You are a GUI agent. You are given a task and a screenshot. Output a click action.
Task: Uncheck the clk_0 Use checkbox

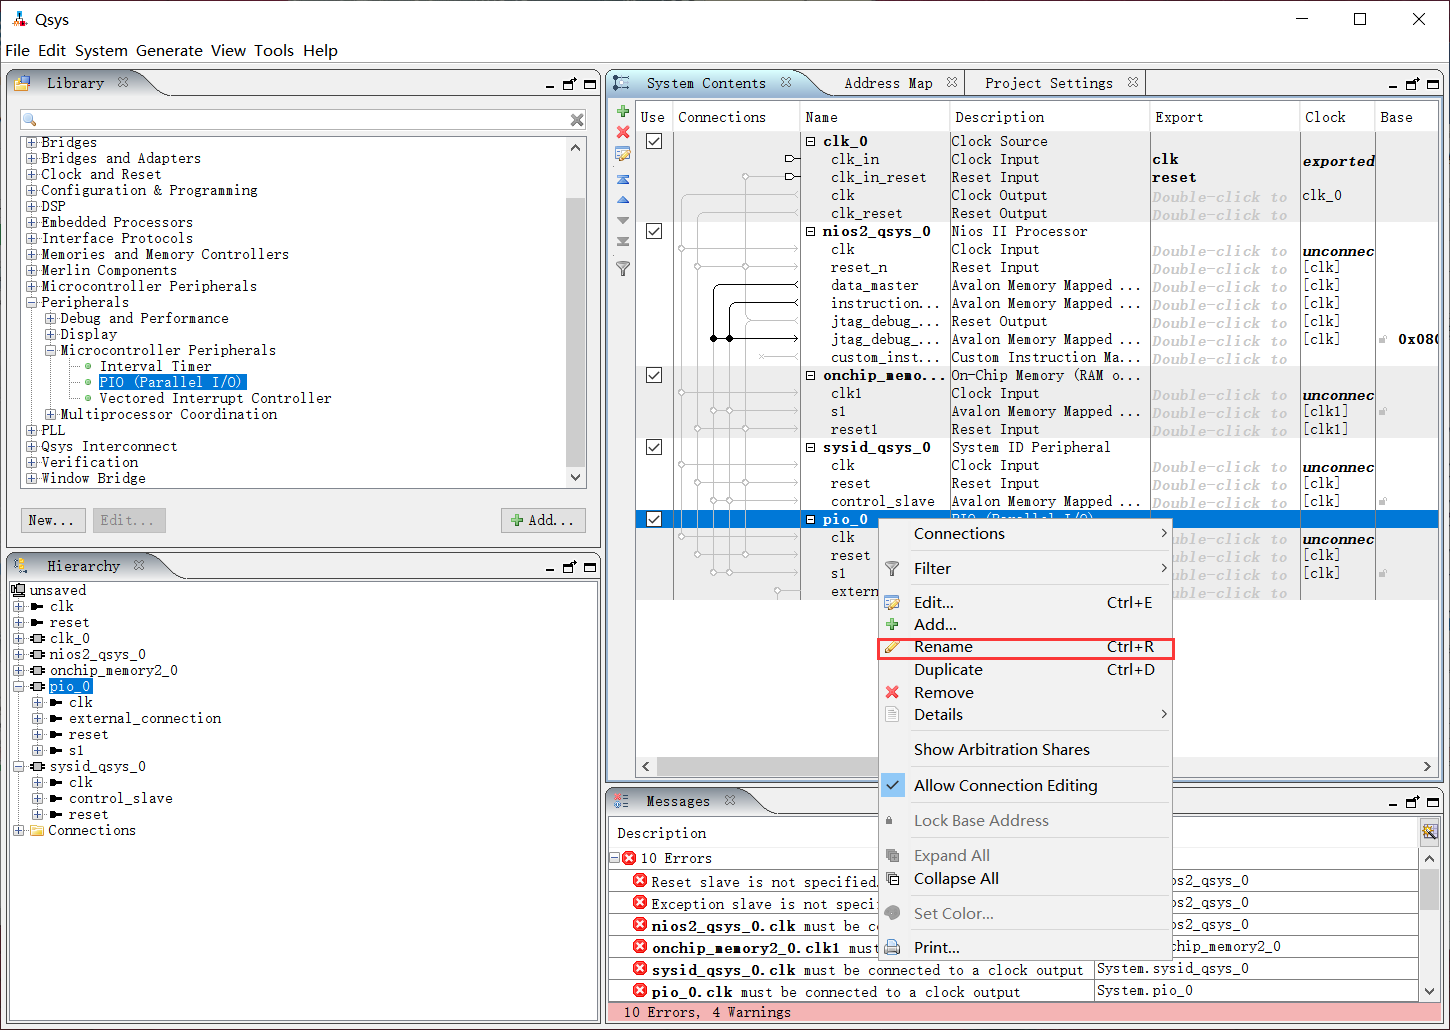654,142
